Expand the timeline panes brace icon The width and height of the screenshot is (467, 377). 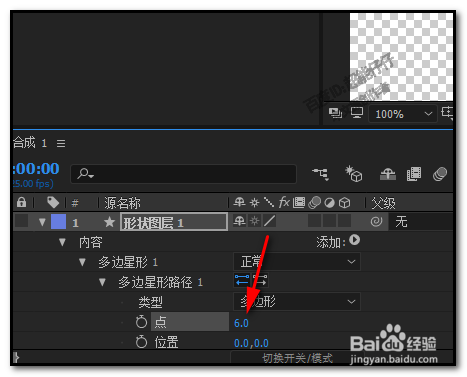pyautogui.click(x=16, y=358)
